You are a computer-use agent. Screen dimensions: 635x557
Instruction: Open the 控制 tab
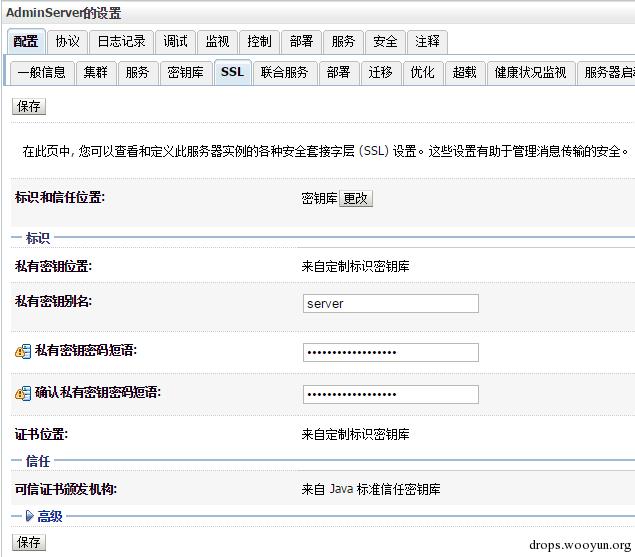click(260, 41)
